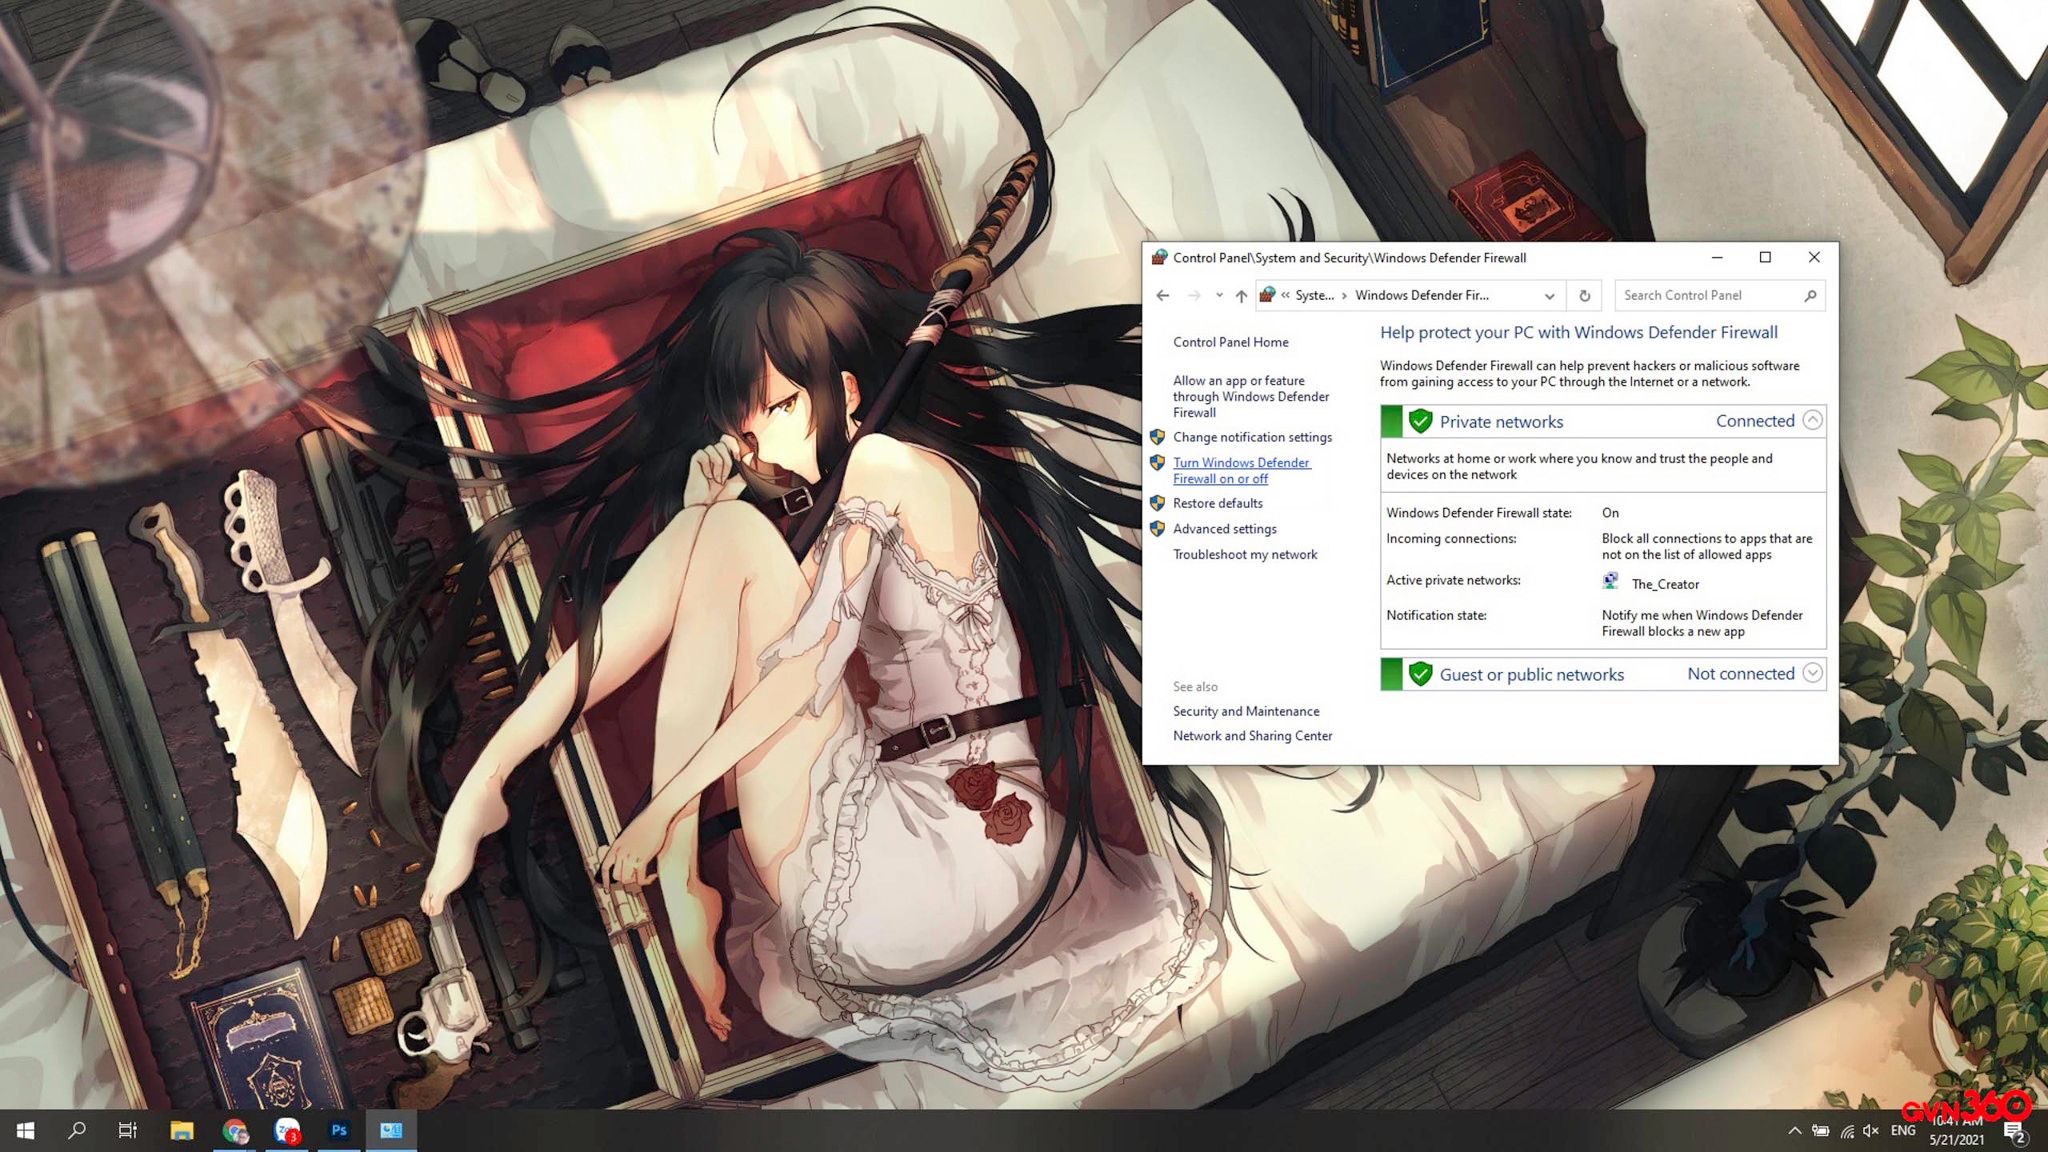
Task: Expand the Guest or public networks section
Action: (x=1812, y=673)
